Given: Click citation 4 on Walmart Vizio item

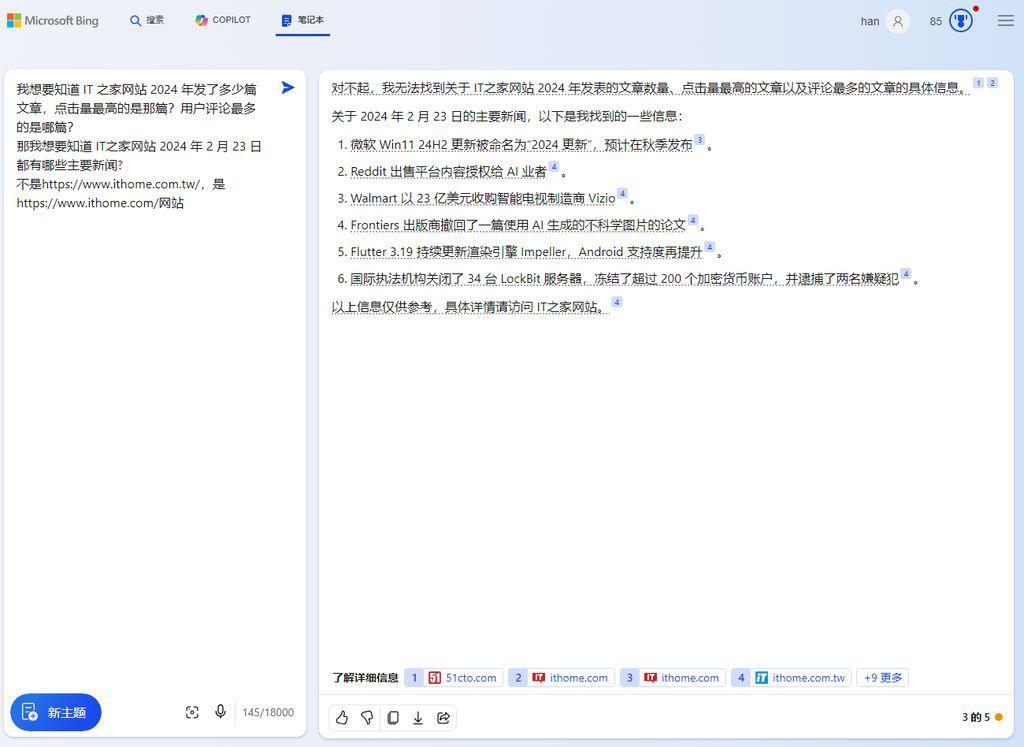Looking at the screenshot, I should pyautogui.click(x=622, y=193).
